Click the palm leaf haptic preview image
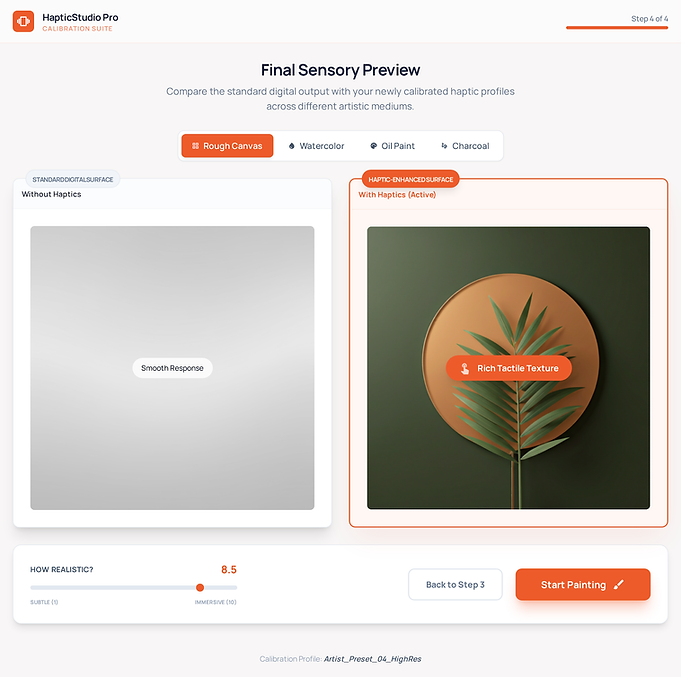Viewport: 681px width, 677px height. coord(509,368)
